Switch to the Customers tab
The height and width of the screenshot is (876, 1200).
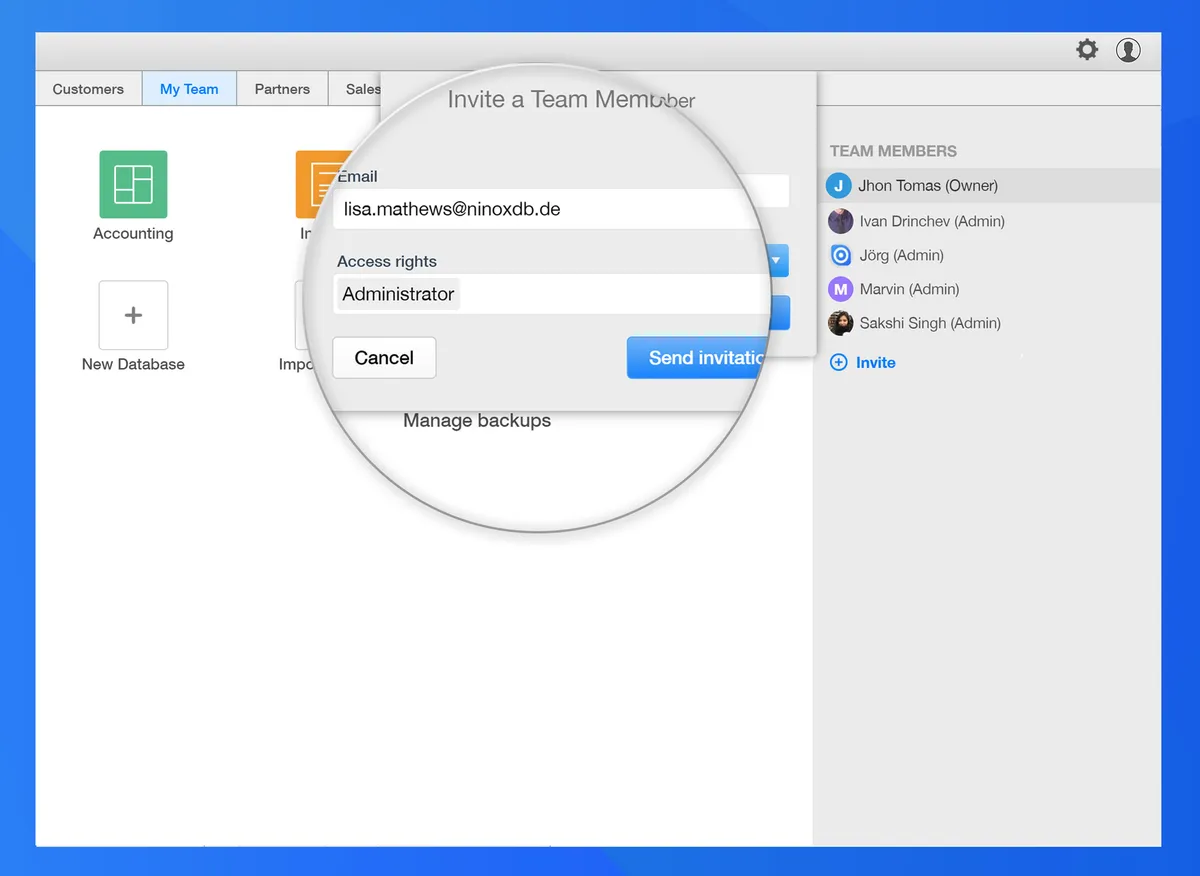[88, 89]
